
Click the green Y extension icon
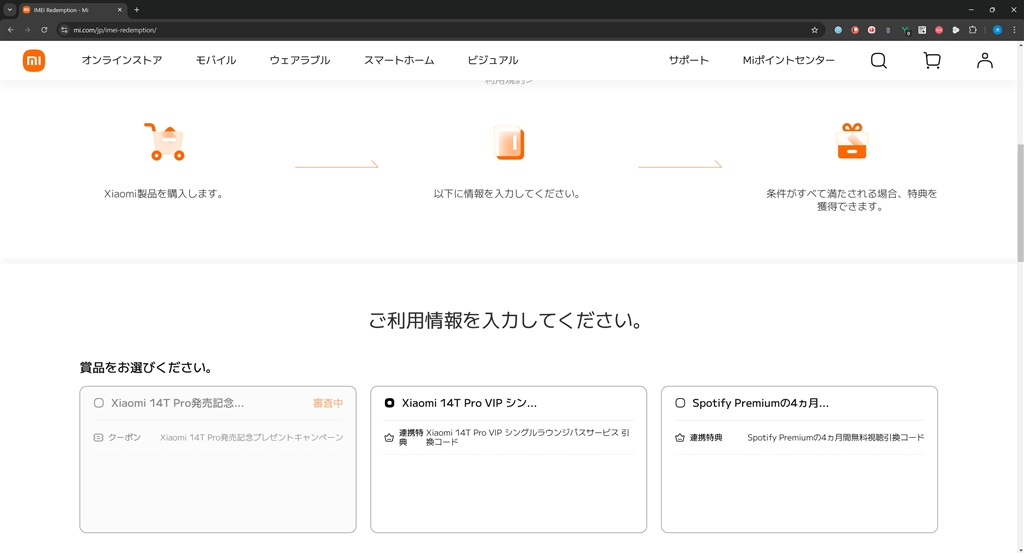click(x=905, y=30)
